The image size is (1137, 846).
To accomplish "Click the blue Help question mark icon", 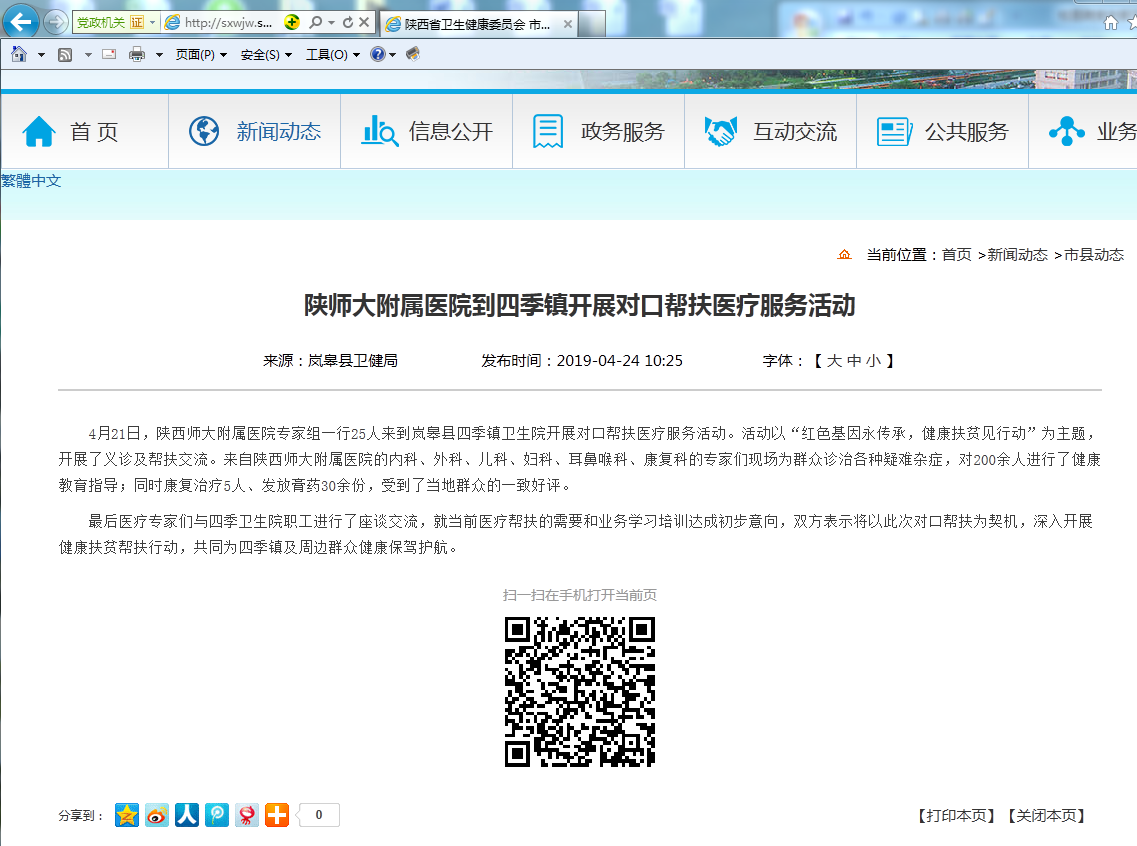I will point(378,54).
